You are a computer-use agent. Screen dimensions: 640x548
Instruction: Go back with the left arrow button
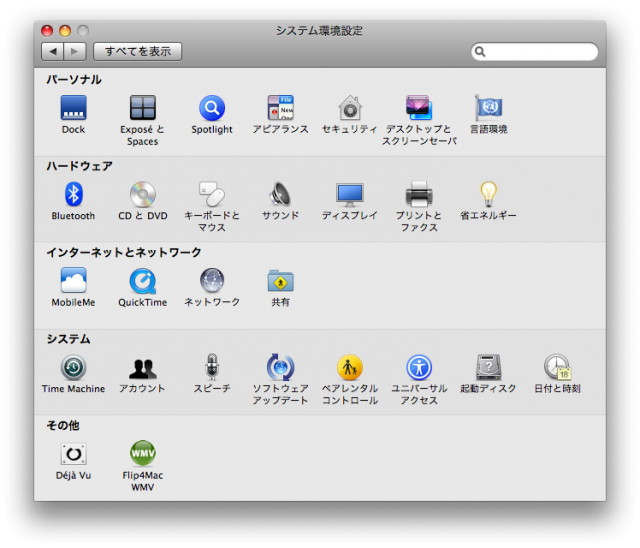point(52,51)
